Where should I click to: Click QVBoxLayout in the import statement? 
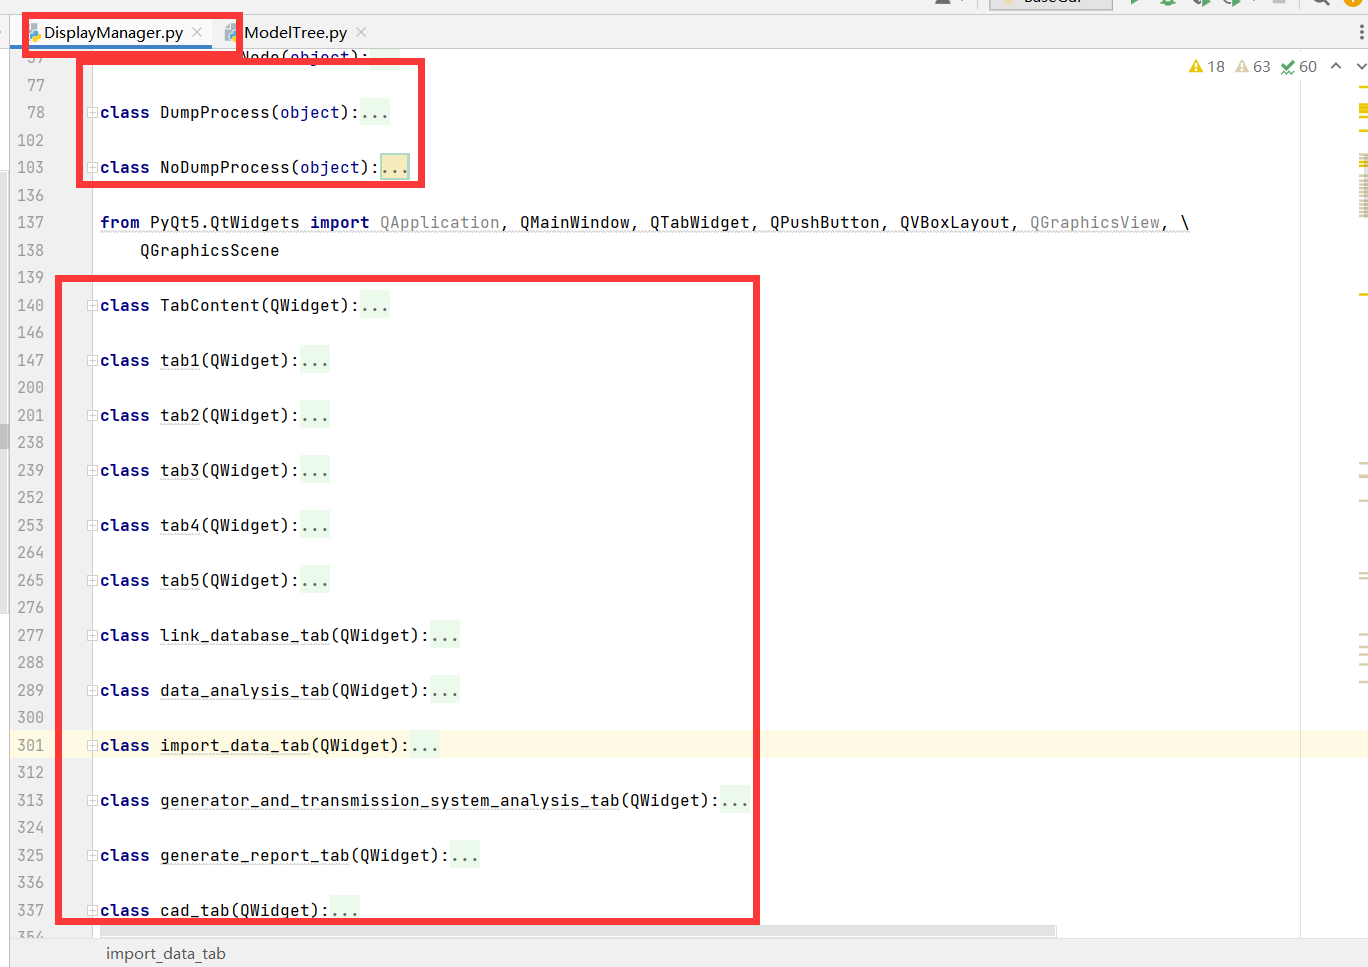(x=954, y=223)
